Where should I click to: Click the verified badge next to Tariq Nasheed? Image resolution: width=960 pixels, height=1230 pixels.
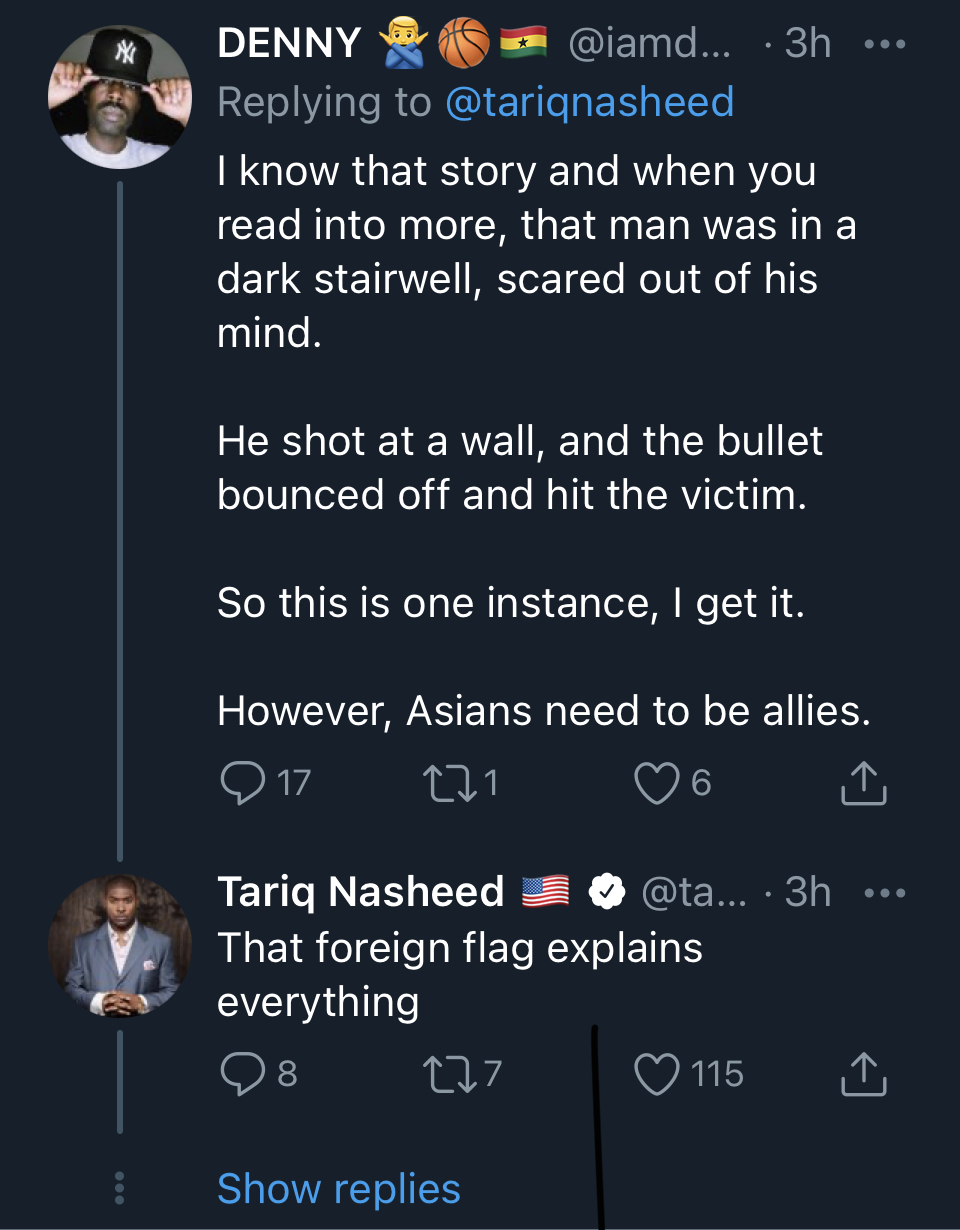point(606,892)
